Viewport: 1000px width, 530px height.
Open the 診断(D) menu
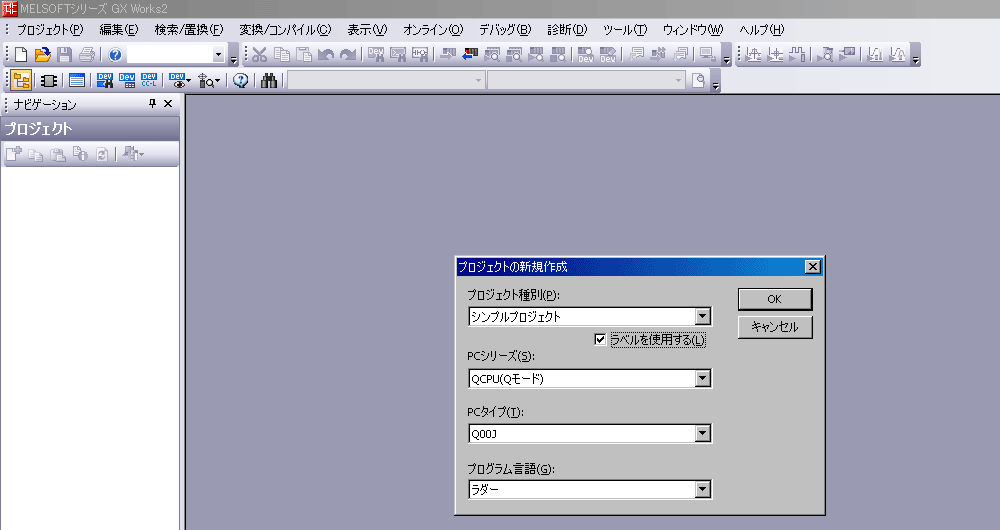[567, 29]
